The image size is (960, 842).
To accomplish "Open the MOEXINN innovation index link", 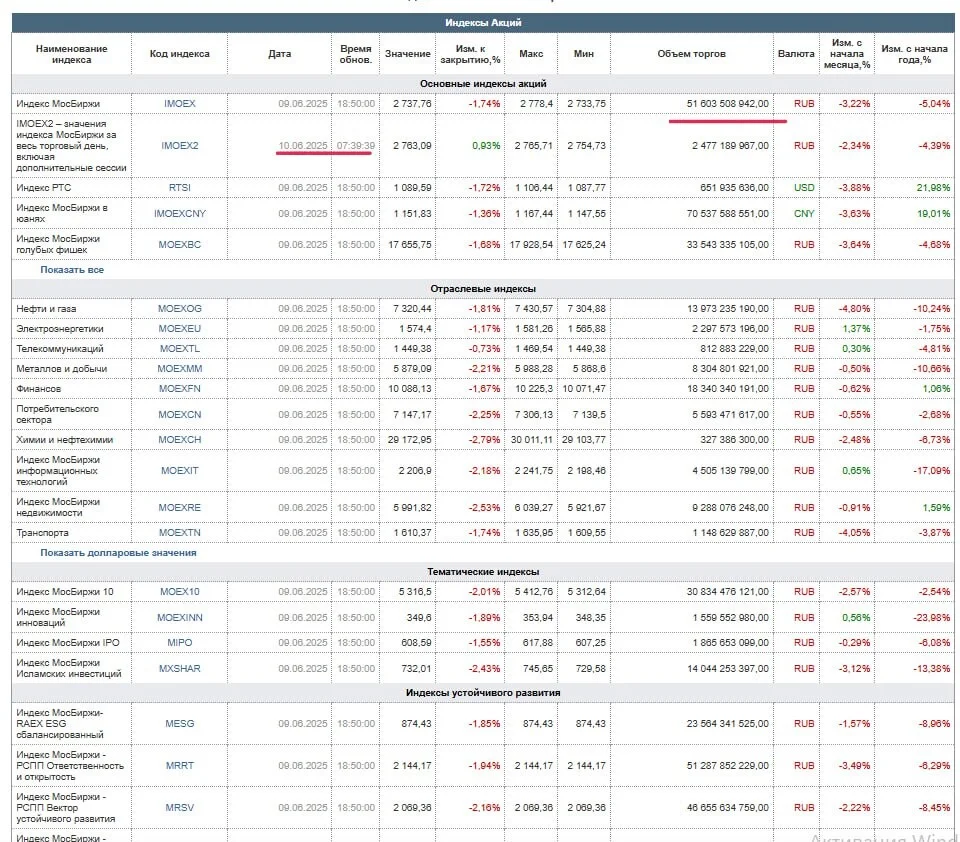I will pos(179,618).
